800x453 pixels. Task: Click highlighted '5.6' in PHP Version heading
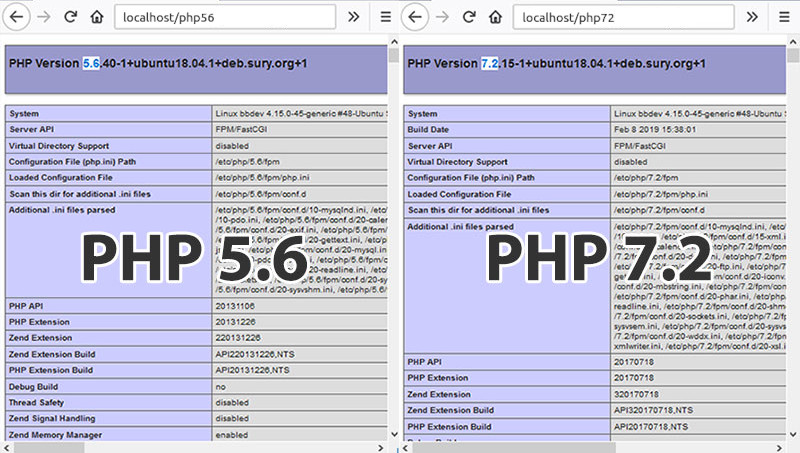(x=91, y=63)
